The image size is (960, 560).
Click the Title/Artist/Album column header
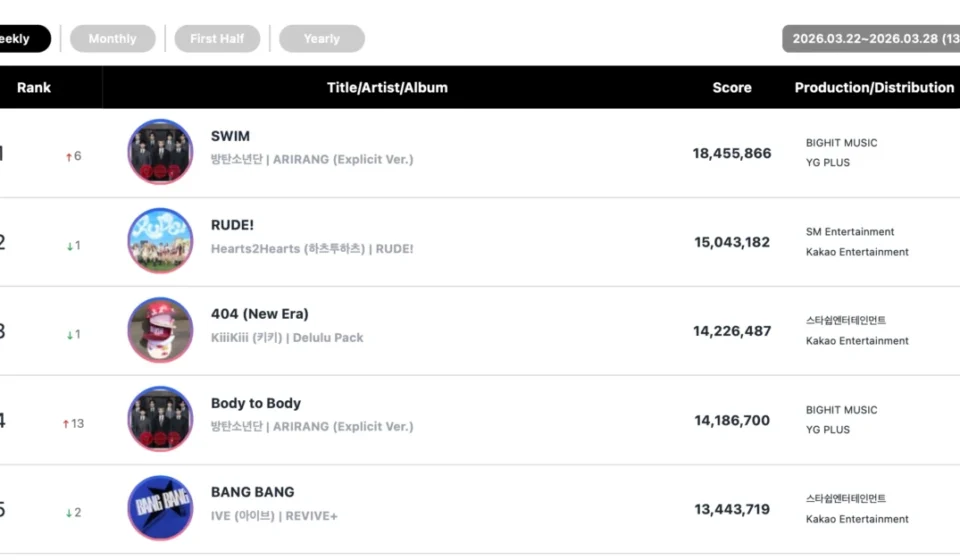(x=387, y=88)
